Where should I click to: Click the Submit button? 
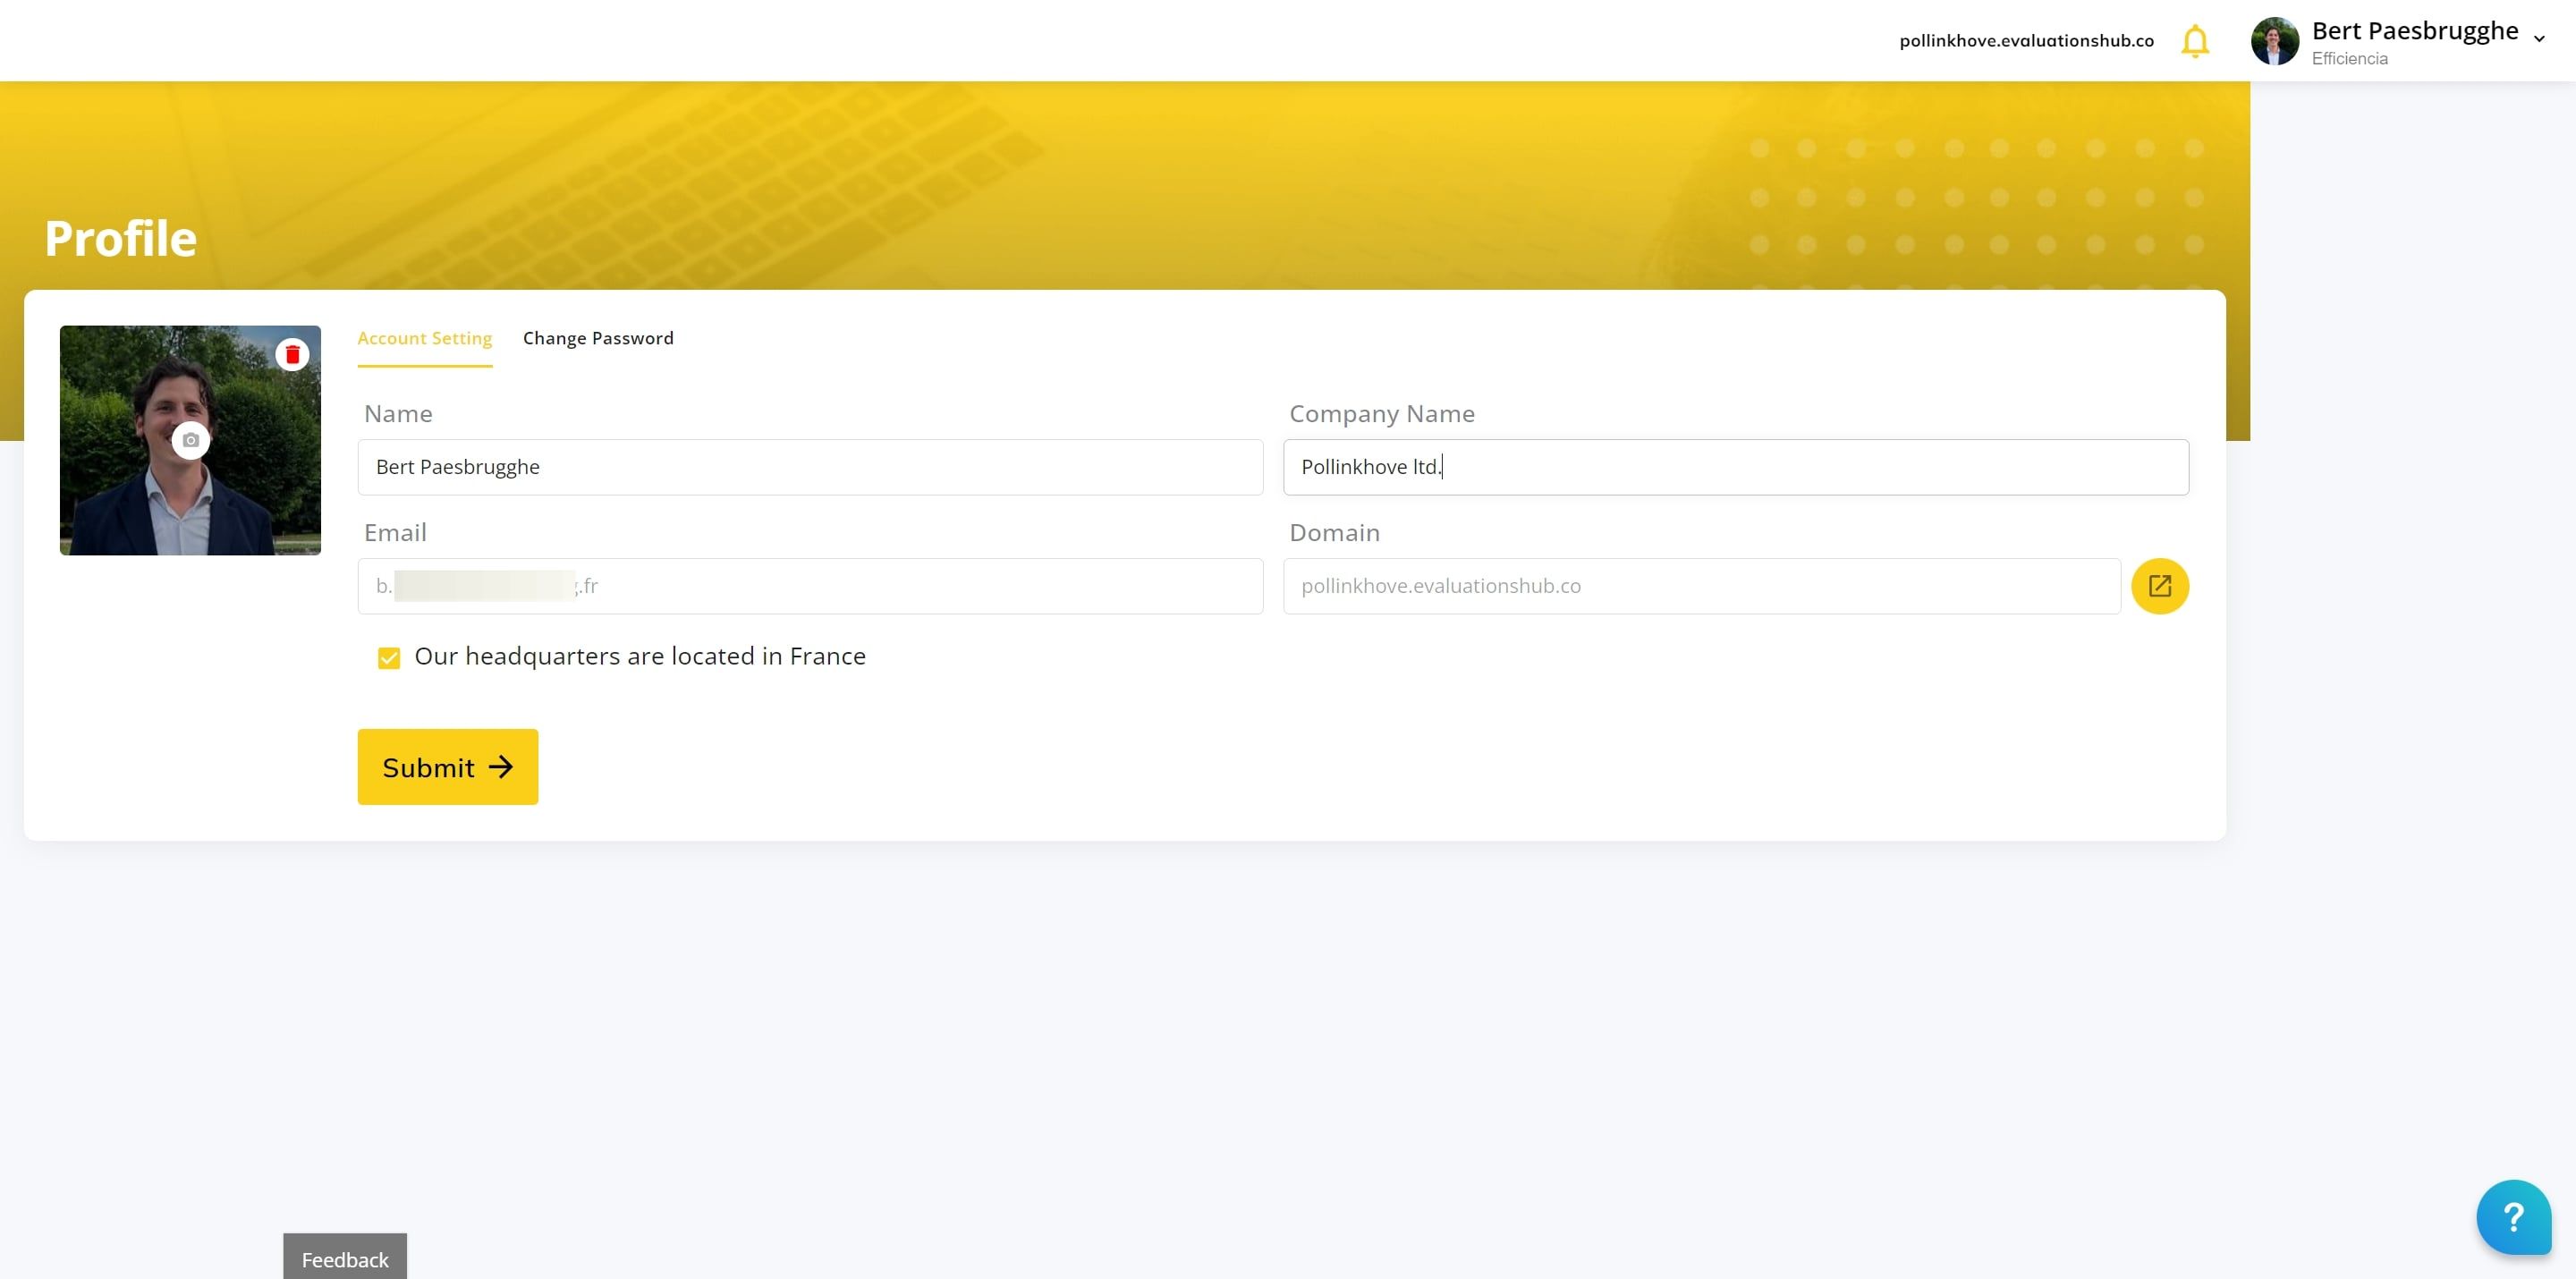448,767
